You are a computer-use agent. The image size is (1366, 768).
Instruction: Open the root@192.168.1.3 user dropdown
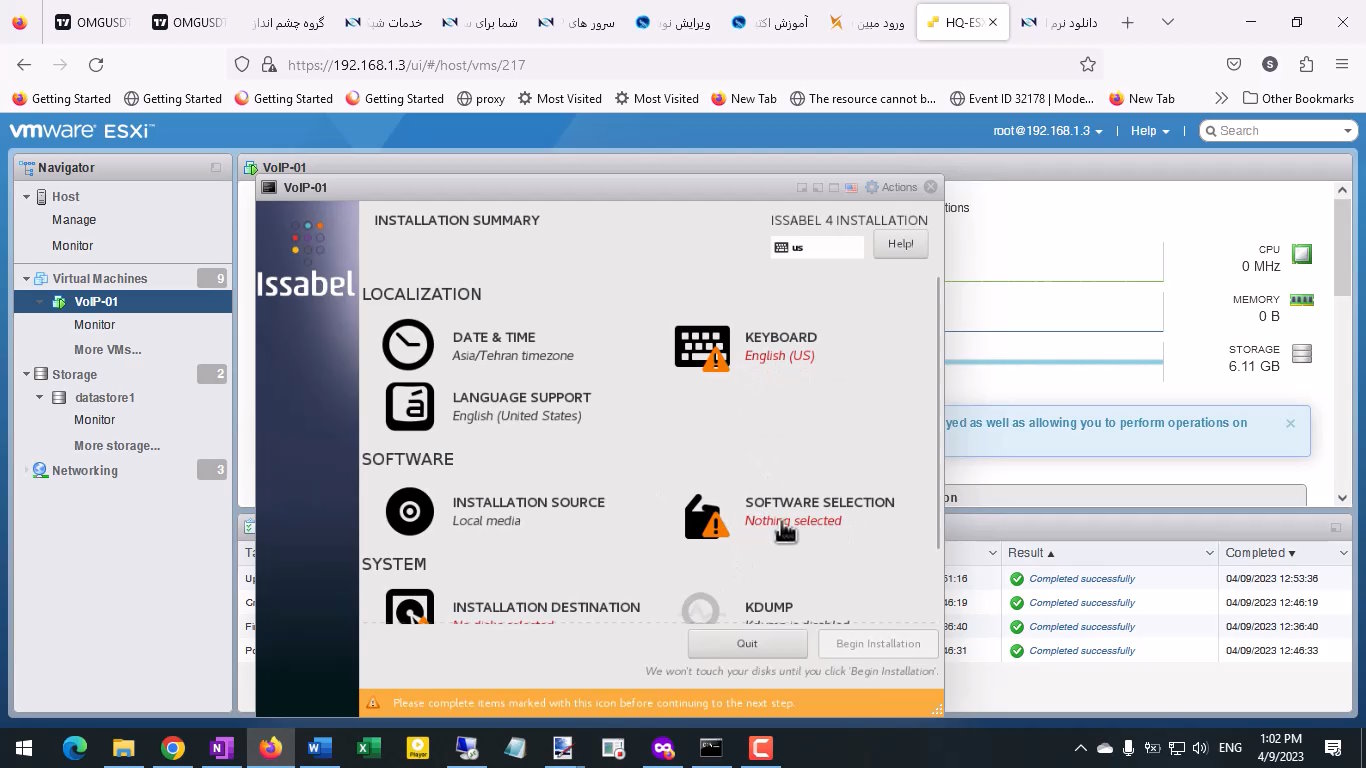click(x=1048, y=131)
